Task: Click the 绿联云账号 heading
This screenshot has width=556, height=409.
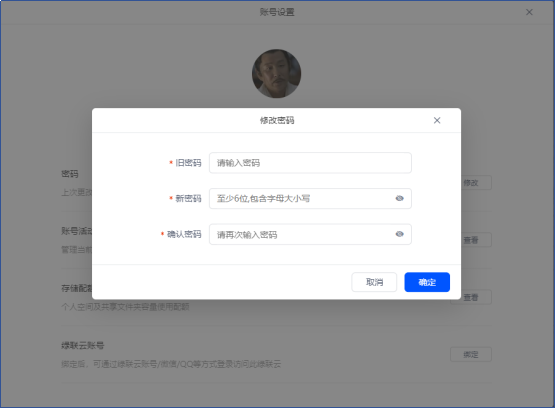Action: 83,346
